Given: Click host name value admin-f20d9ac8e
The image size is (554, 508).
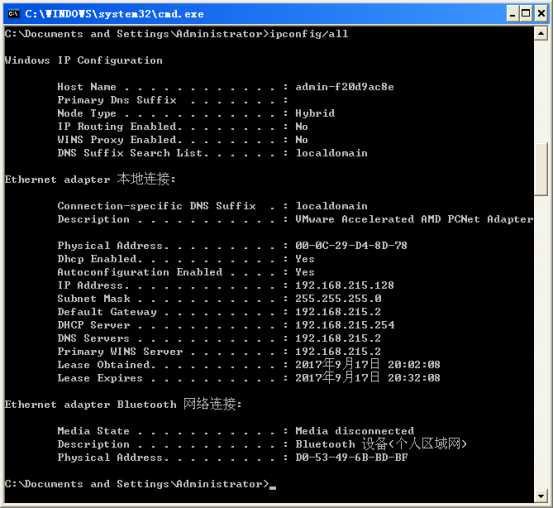Looking at the screenshot, I should [345, 87].
